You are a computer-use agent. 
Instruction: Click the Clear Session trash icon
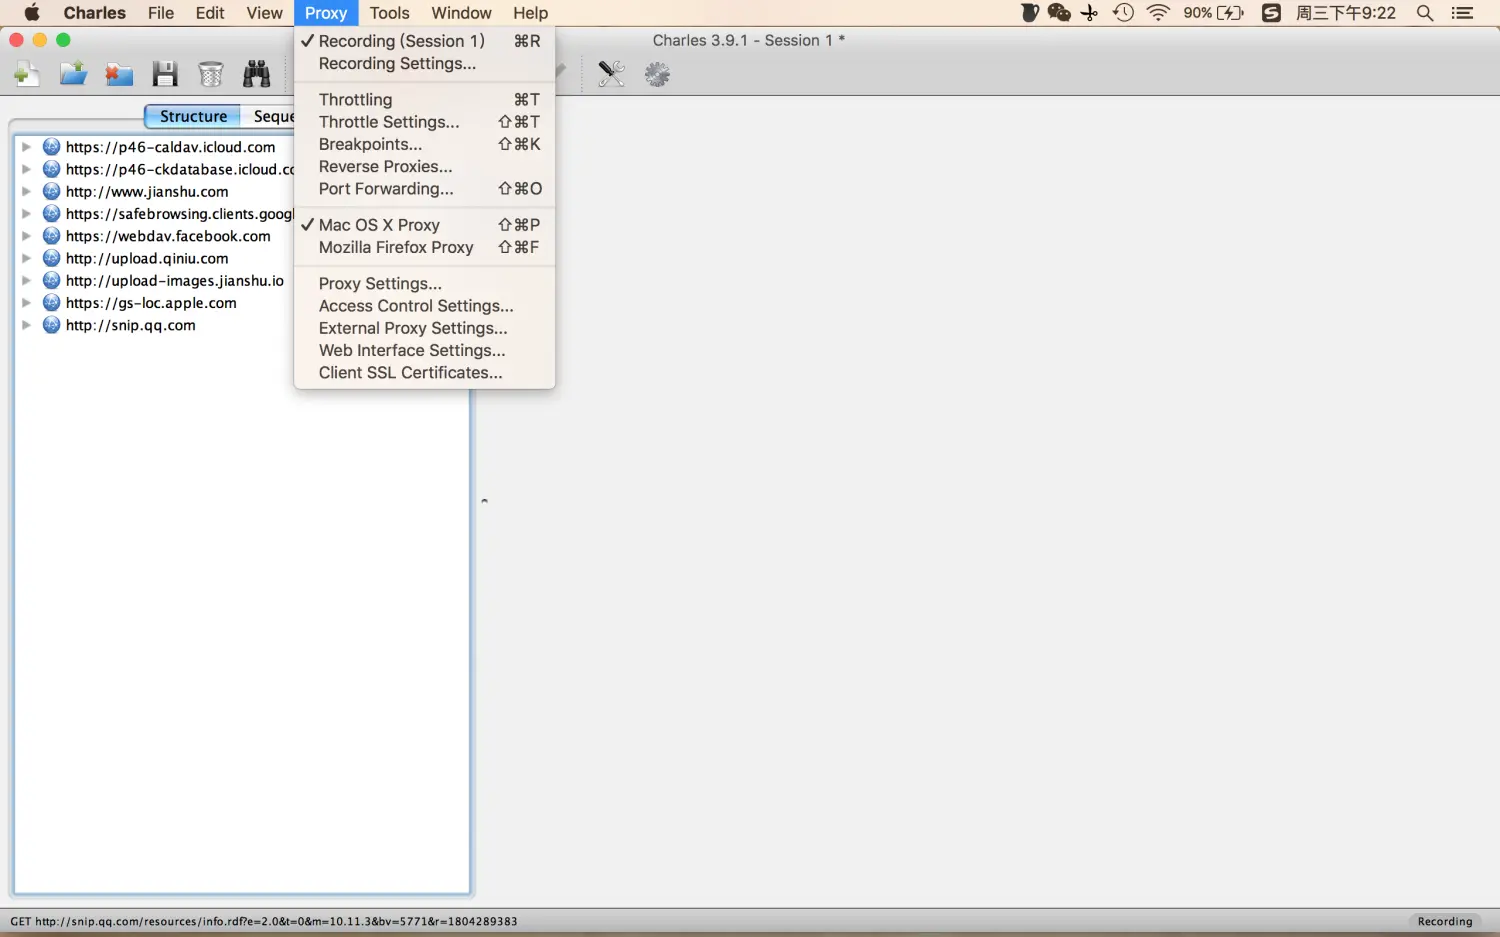tap(211, 74)
